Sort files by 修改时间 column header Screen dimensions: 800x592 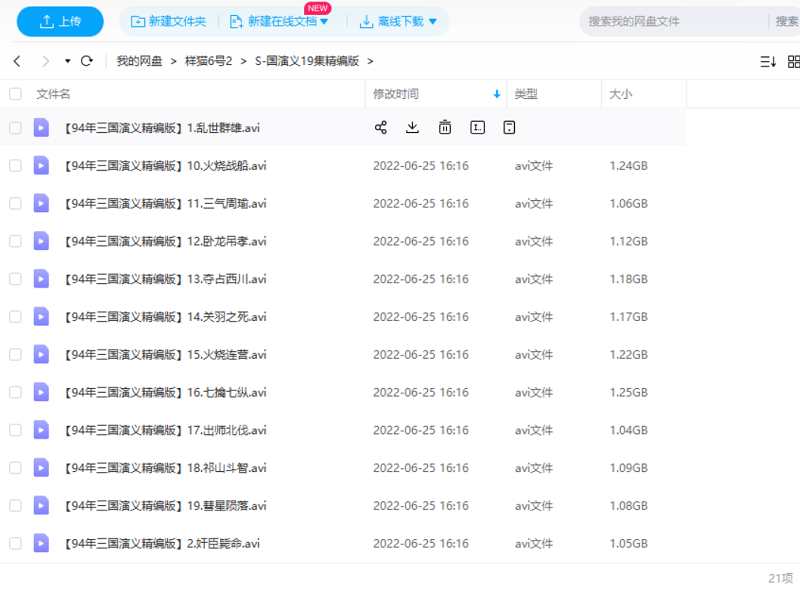click(x=396, y=94)
